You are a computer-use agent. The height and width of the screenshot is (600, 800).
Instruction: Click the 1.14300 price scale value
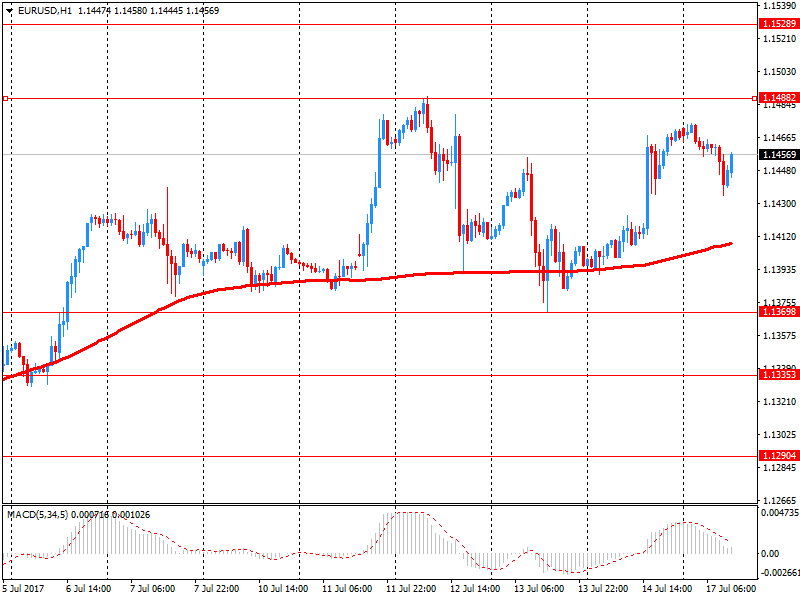[x=780, y=204]
